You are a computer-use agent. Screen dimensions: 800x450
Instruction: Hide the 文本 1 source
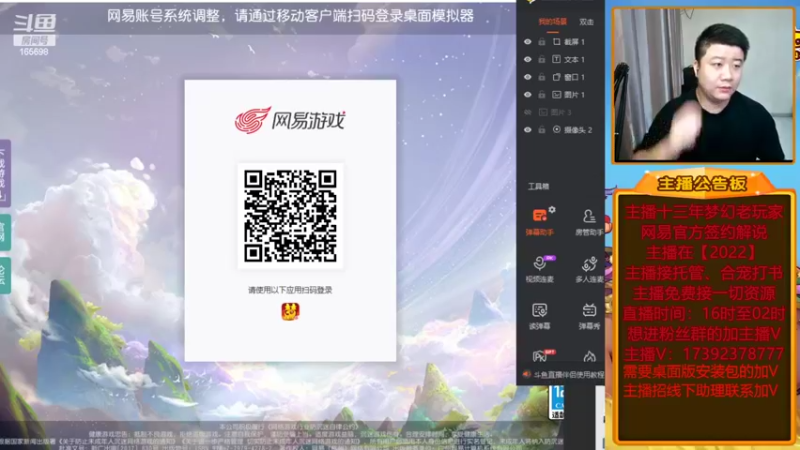coord(528,59)
